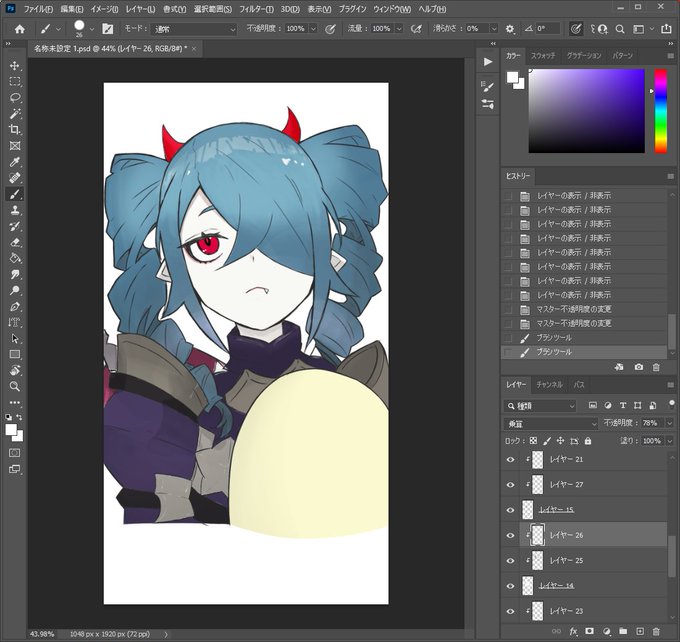Switch to the チャンネル tab
680x642 pixels.
coord(549,385)
